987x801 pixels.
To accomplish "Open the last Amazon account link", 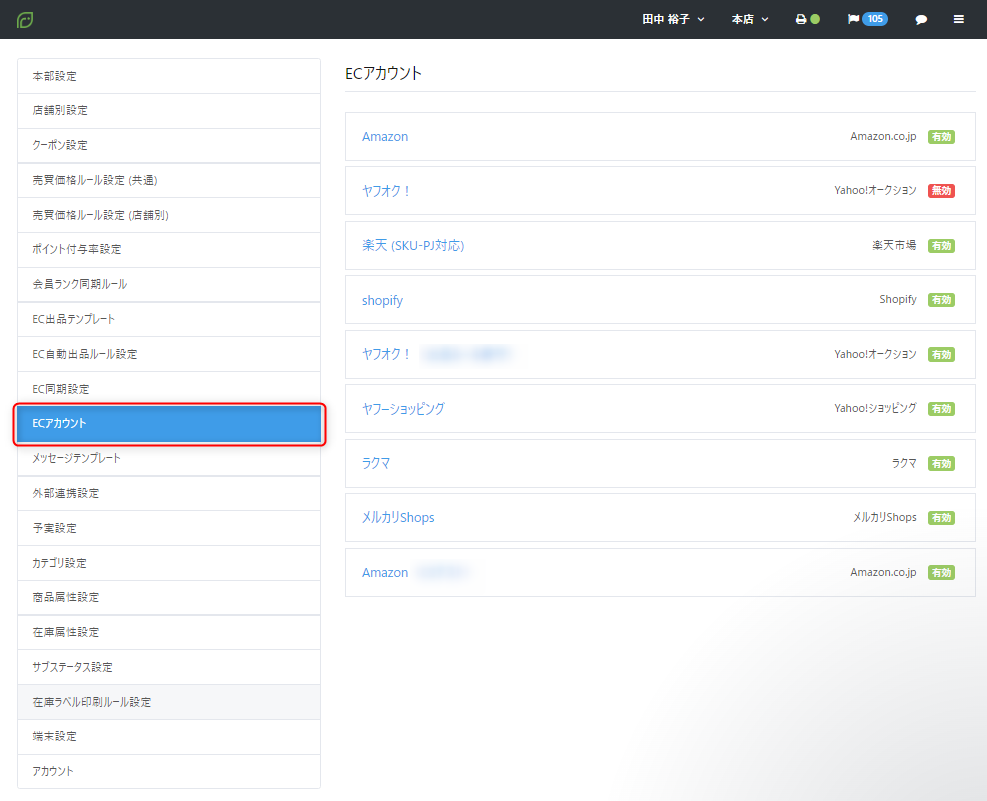I will pyautogui.click(x=385, y=573).
